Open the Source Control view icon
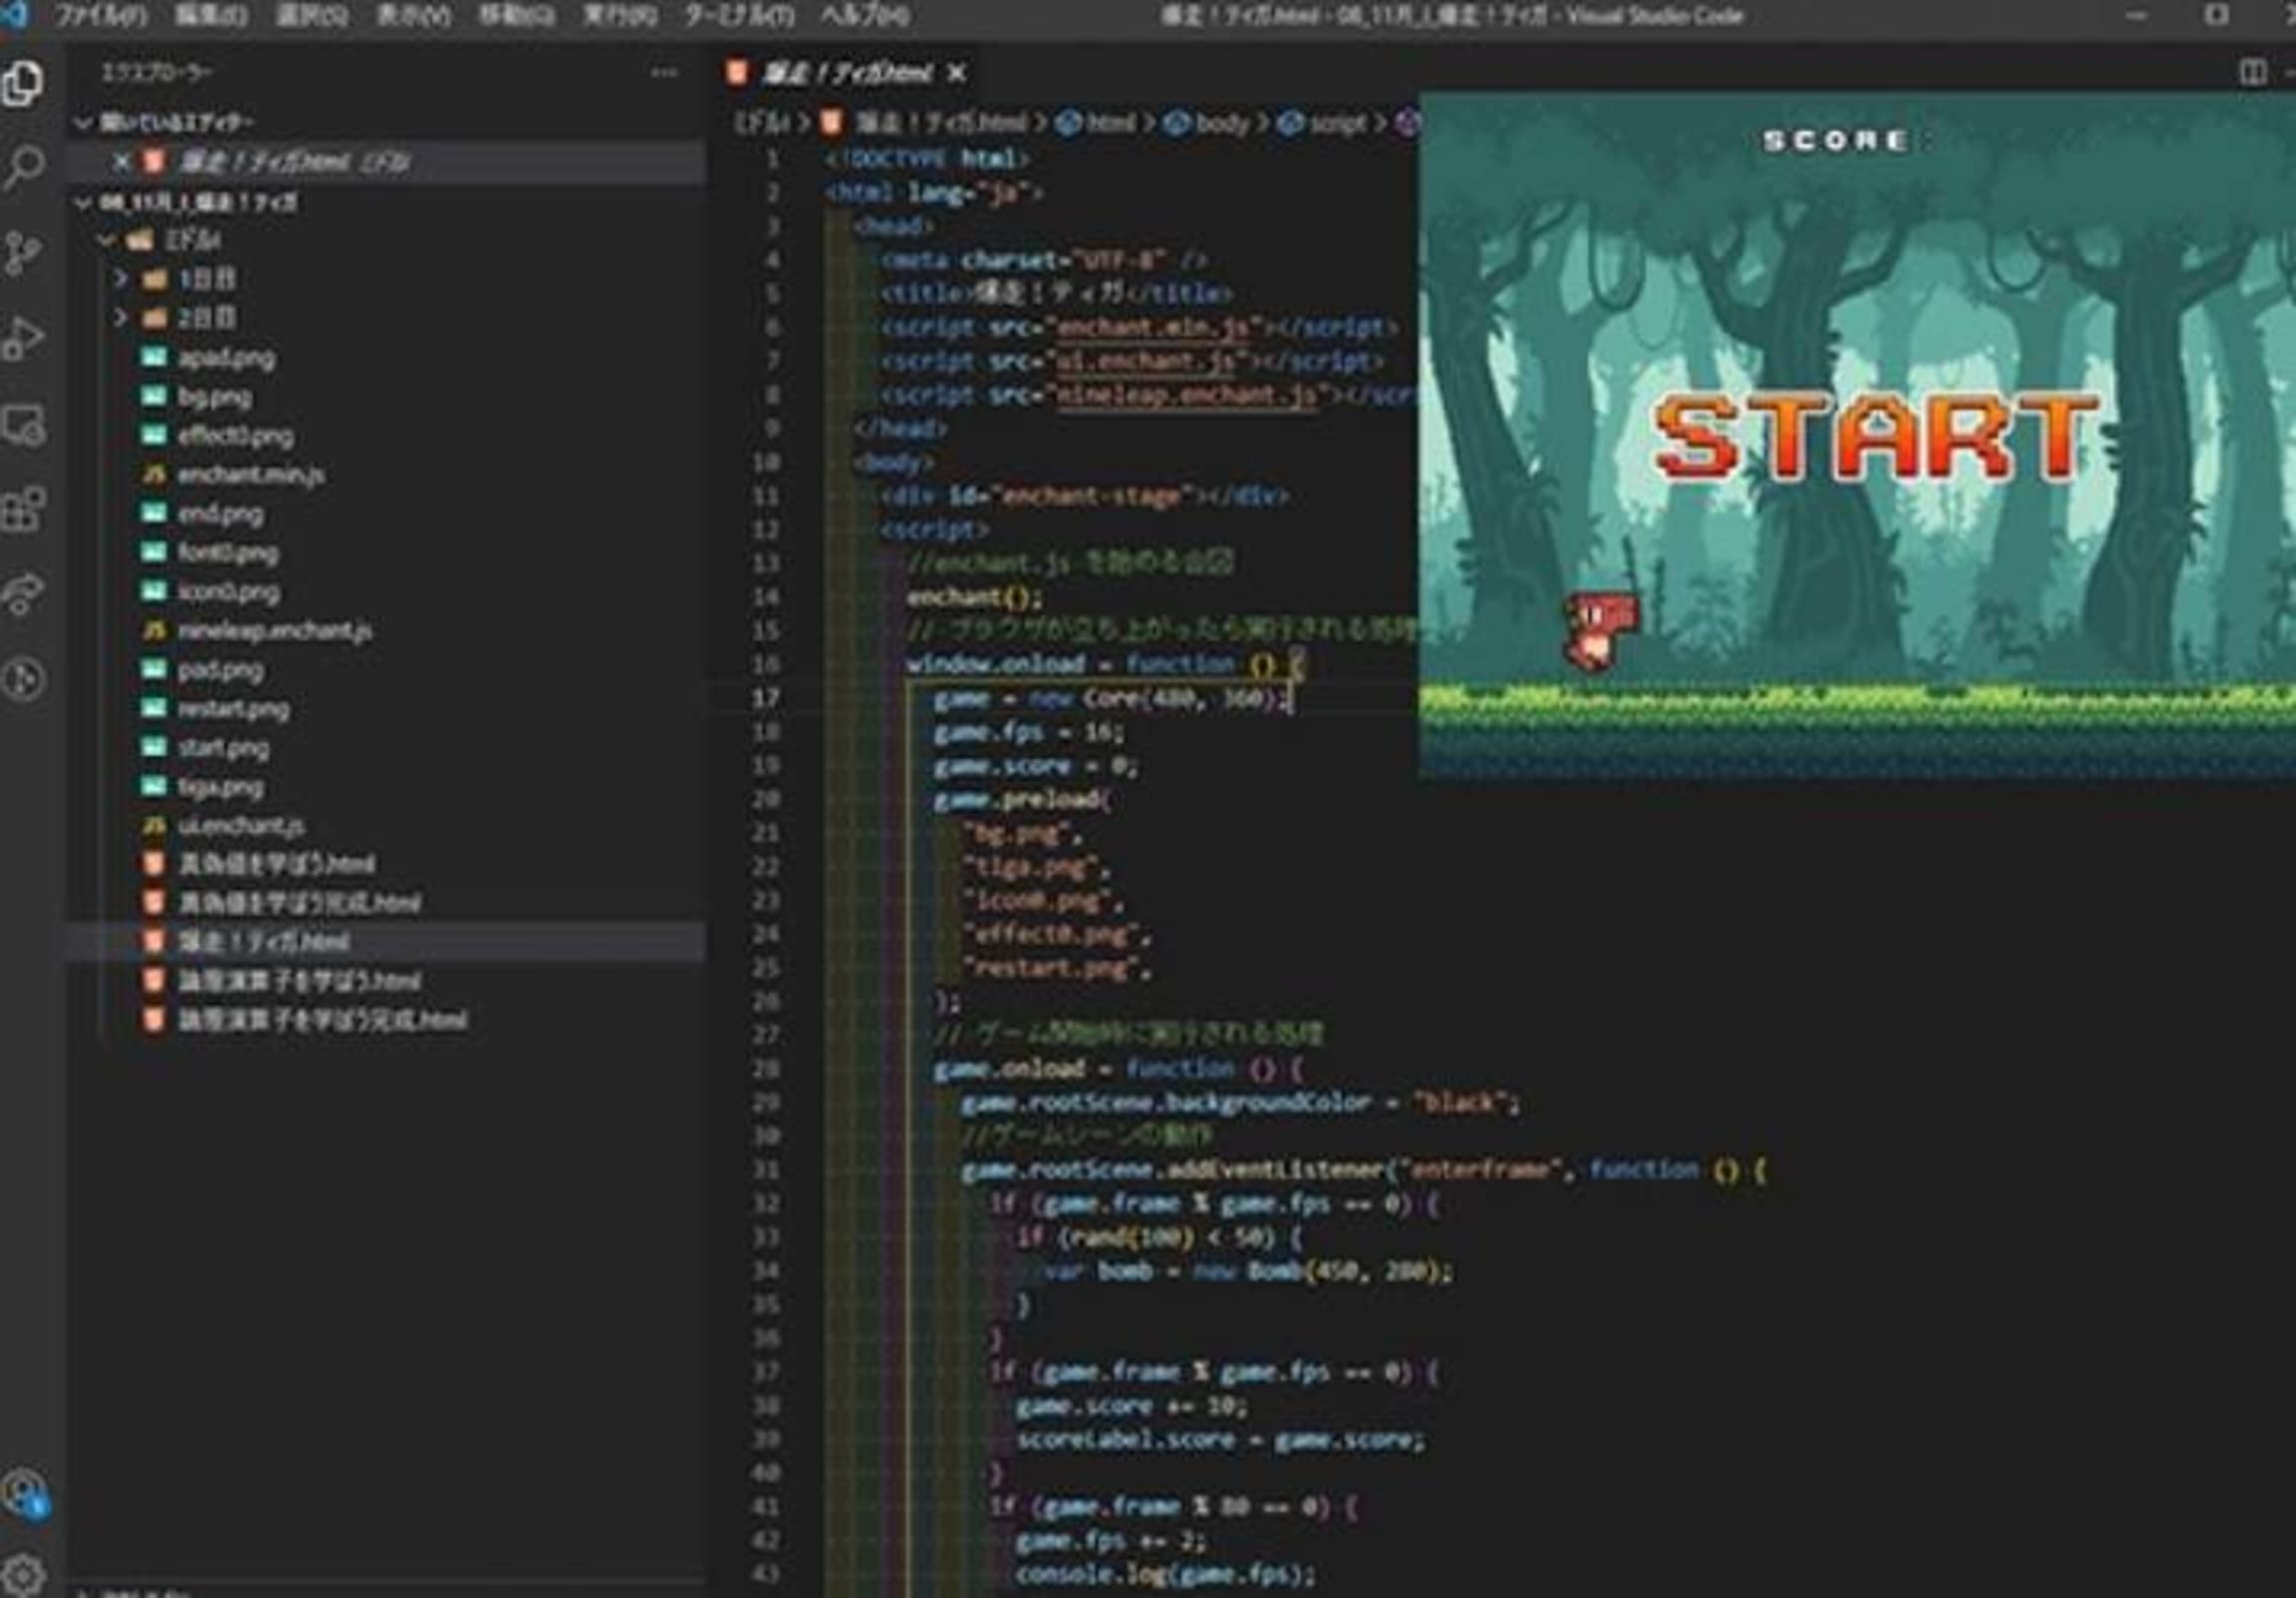This screenshot has width=2296, height=1598. pos(24,253)
